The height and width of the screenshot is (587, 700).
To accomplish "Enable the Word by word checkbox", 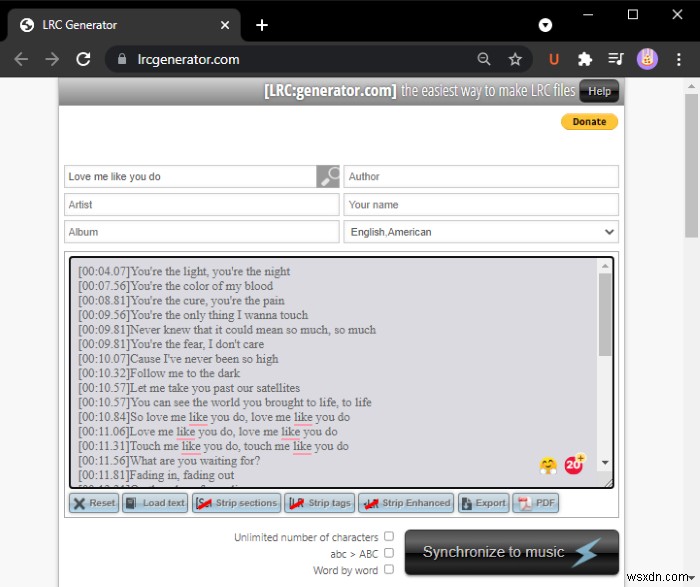I will 389,569.
